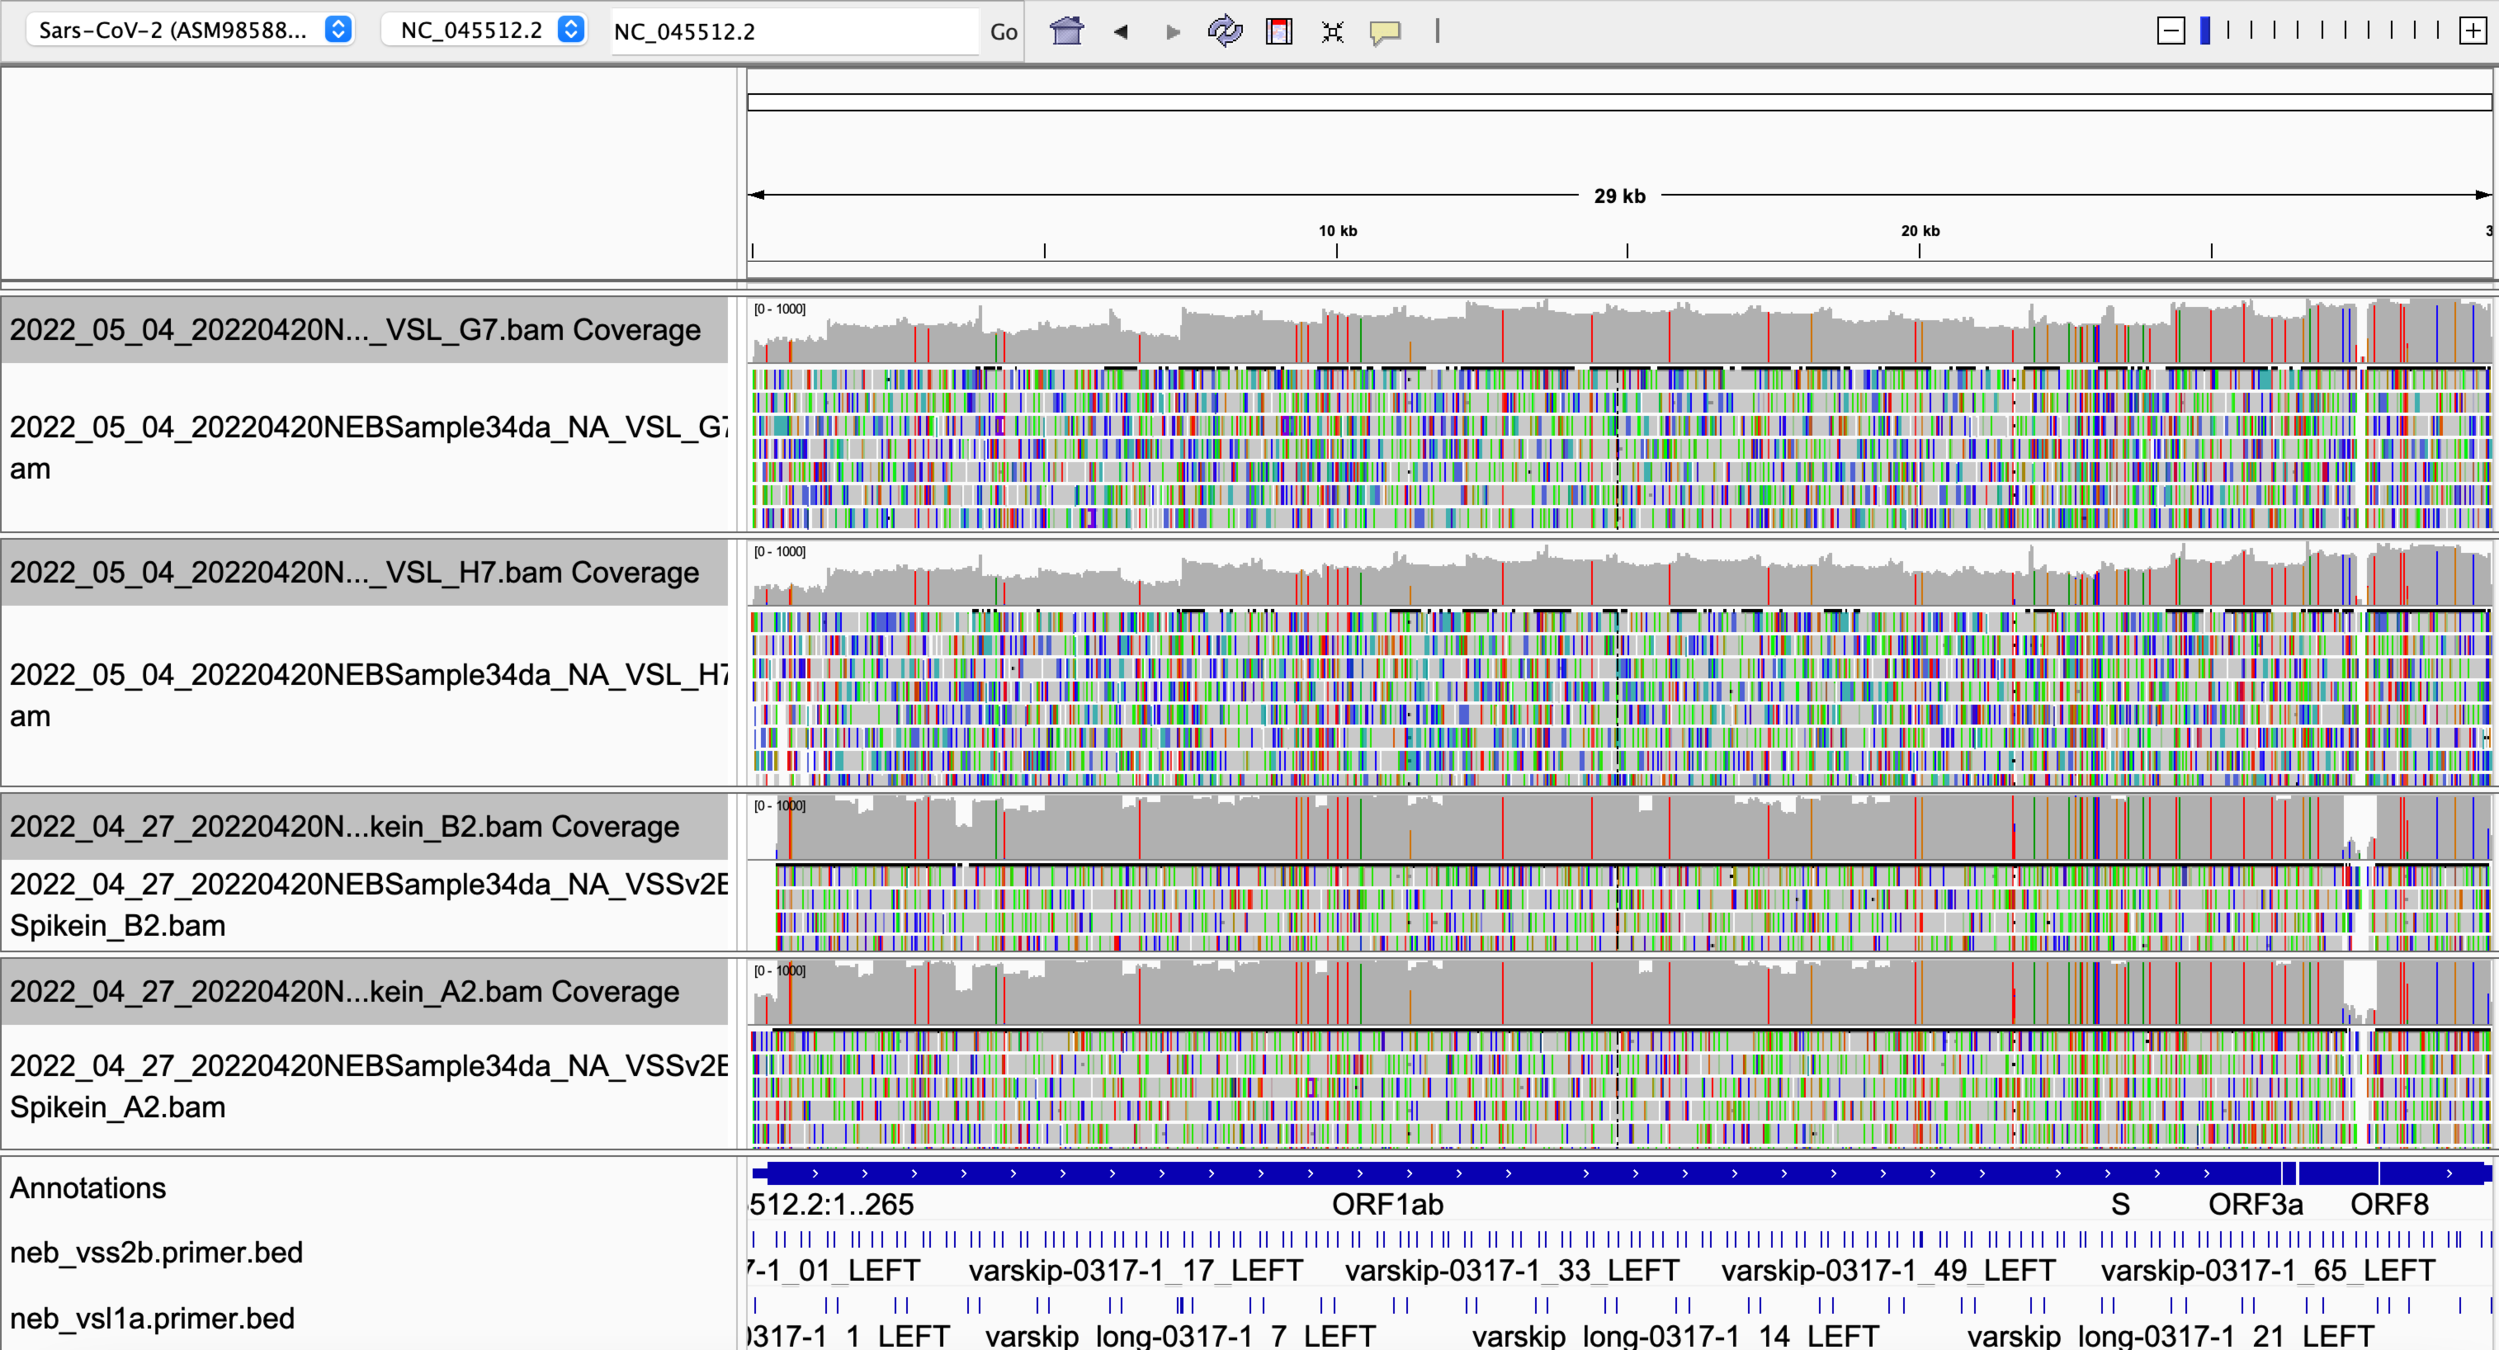
Task: Click the zoom out minus button
Action: [2170, 31]
